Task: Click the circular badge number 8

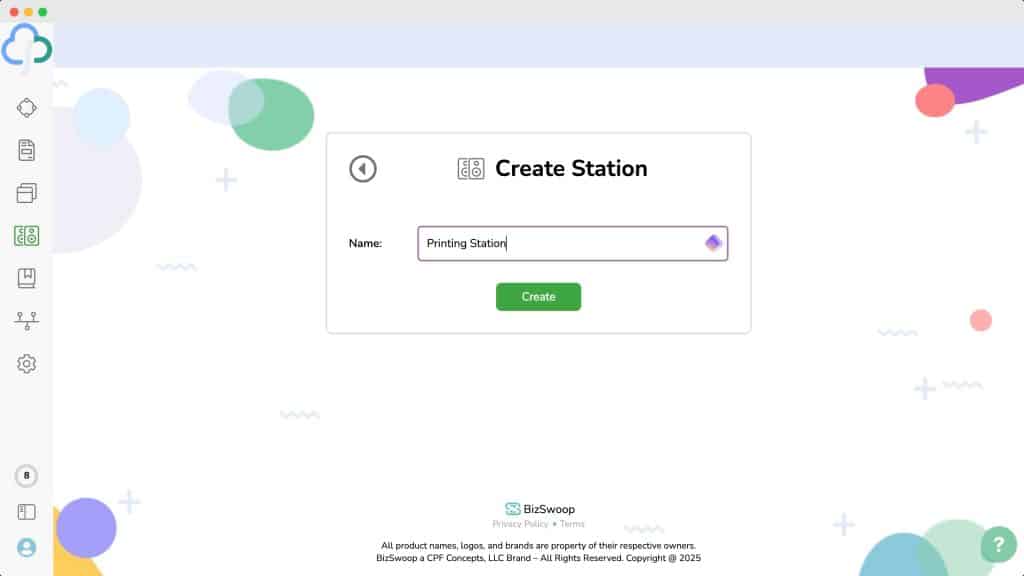Action: click(x=27, y=475)
